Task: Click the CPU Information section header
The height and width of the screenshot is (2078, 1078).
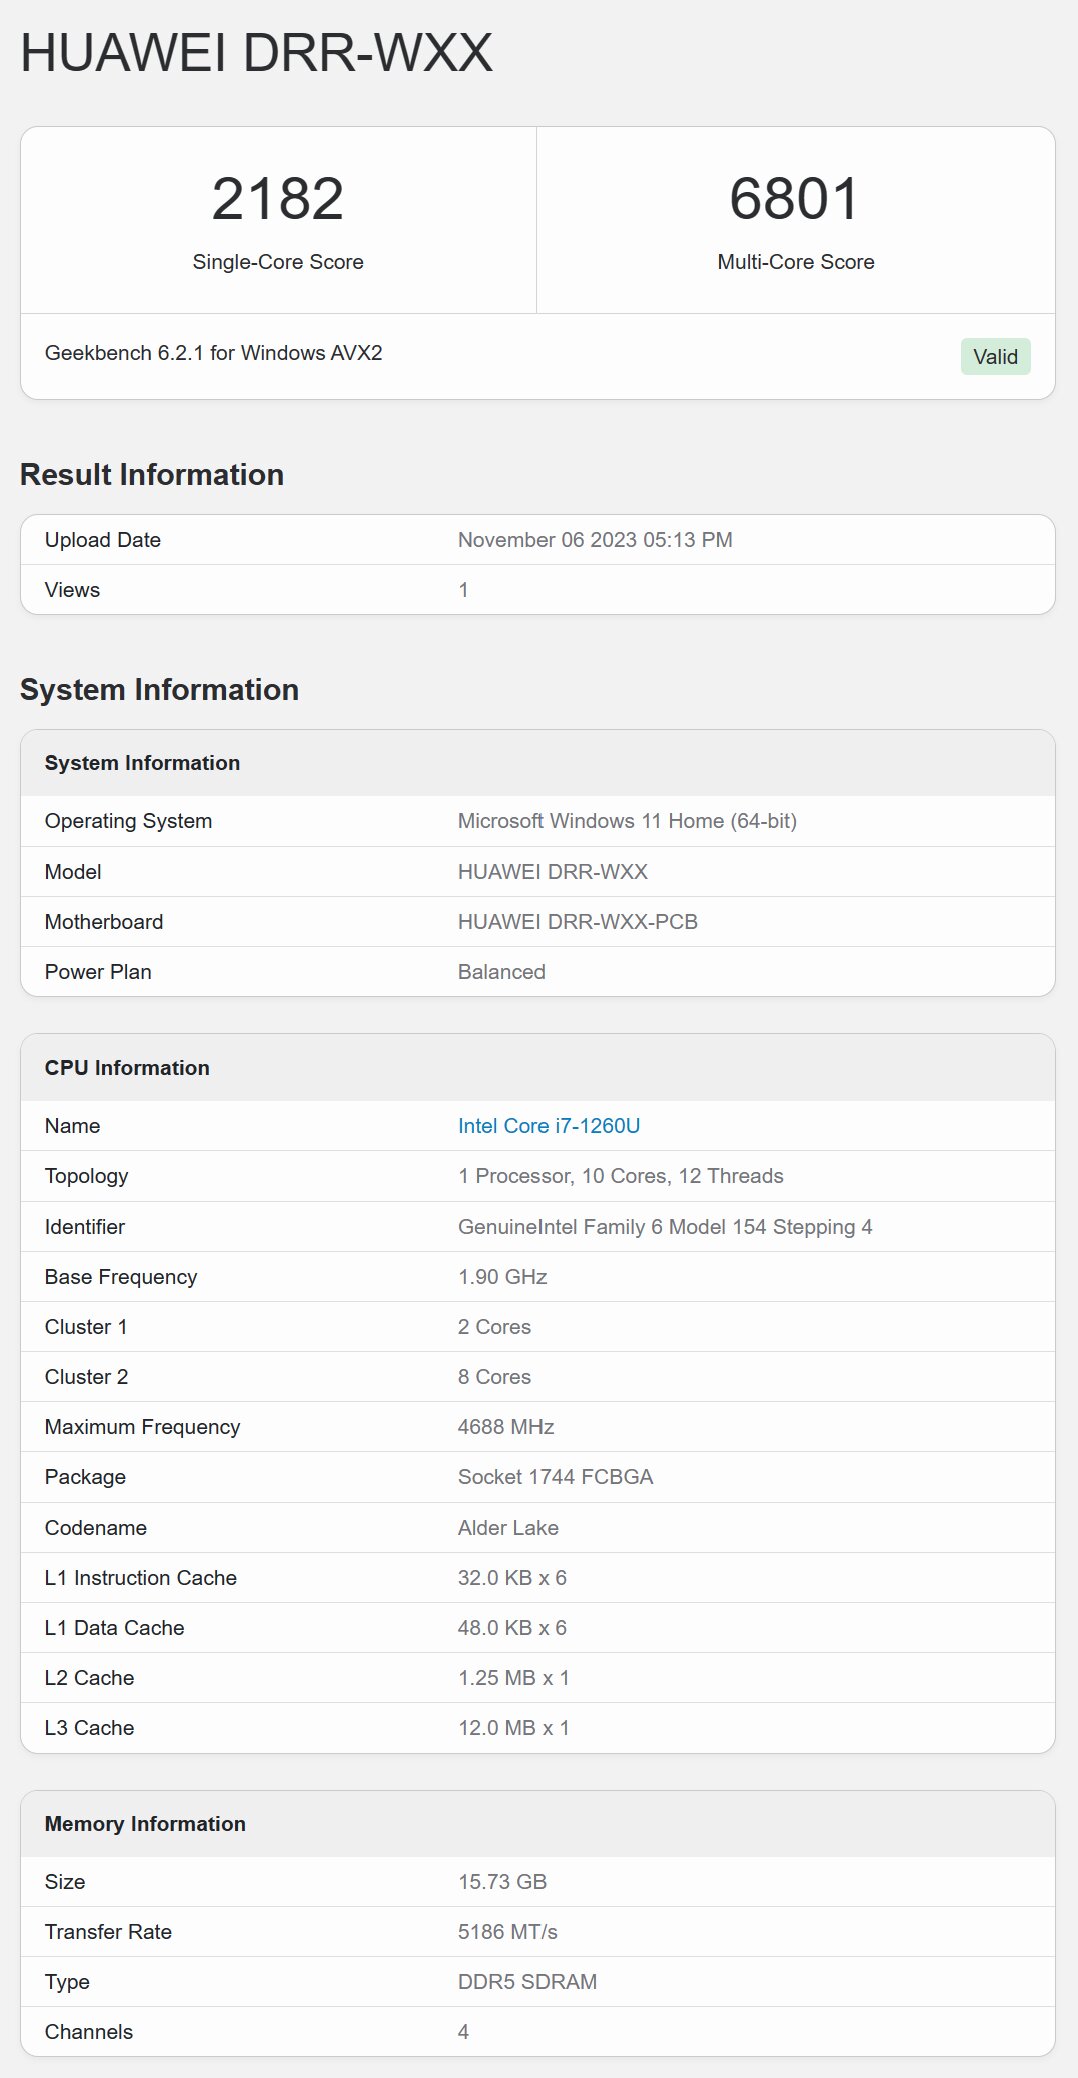Action: coord(127,1068)
